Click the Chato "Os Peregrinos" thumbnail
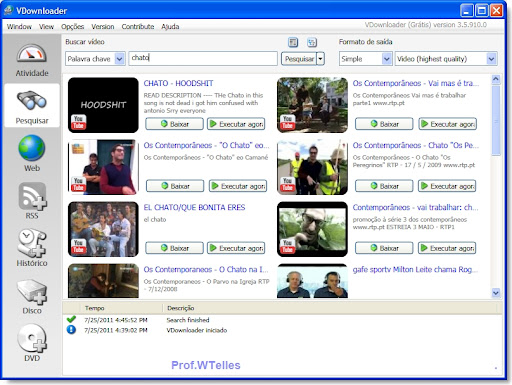Viewport: 512px width, 385px height. click(x=312, y=167)
